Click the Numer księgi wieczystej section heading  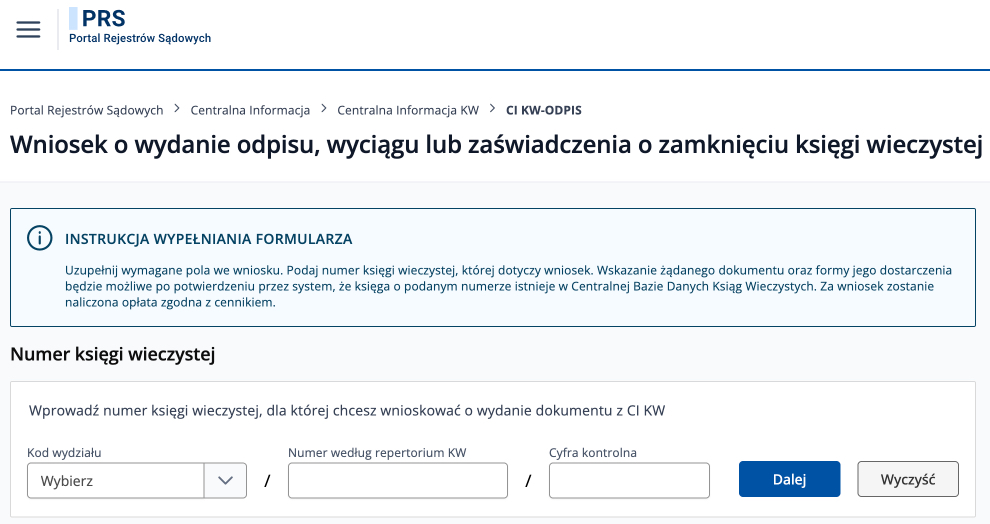113,354
